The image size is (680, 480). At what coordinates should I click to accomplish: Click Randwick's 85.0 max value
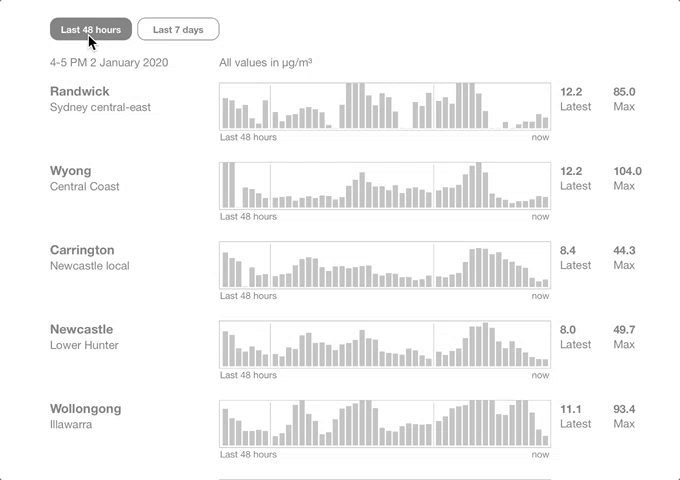tap(624, 92)
